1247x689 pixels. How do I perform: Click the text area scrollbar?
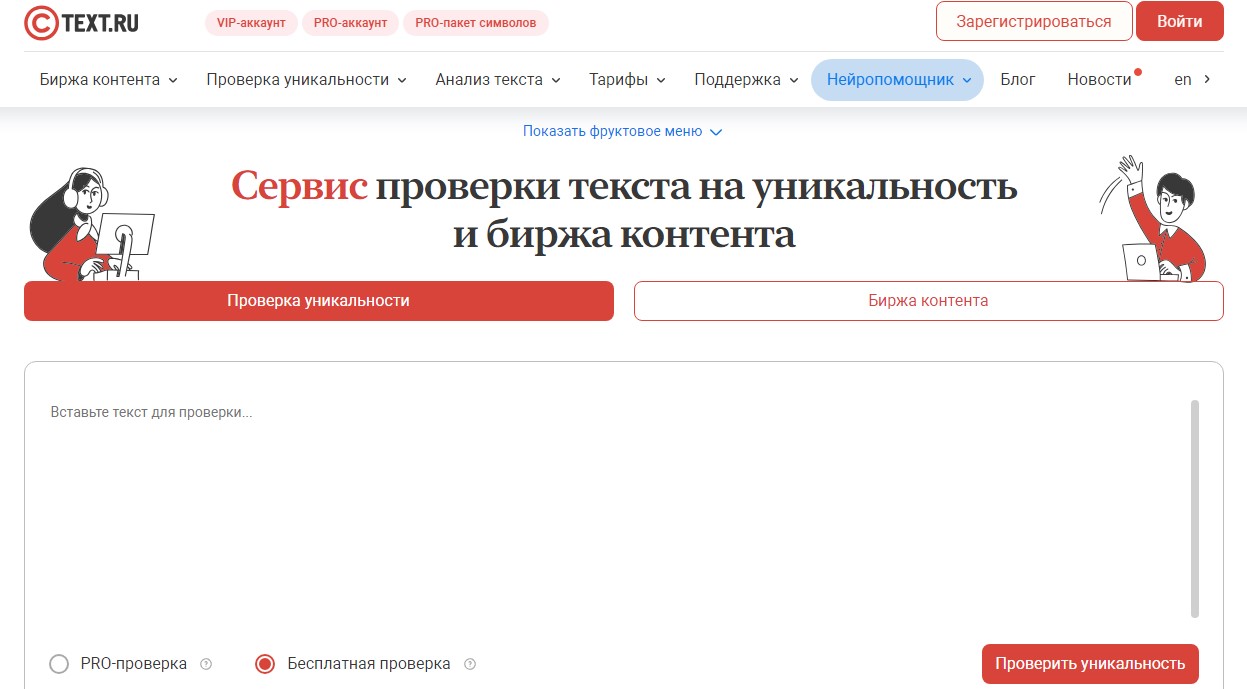click(1195, 509)
